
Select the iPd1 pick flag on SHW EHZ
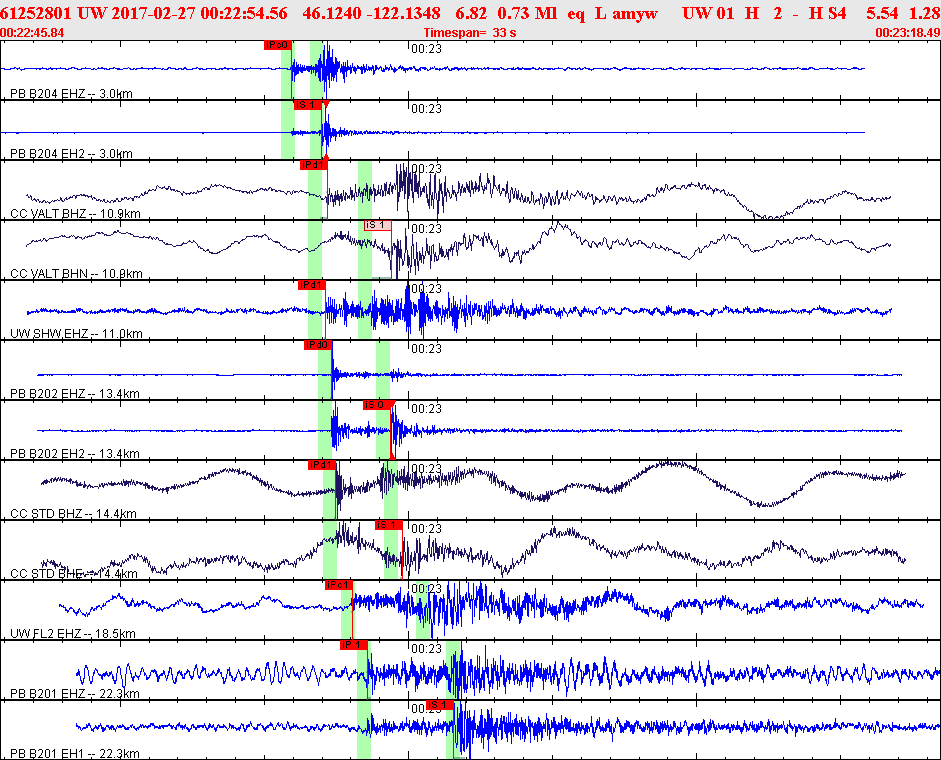click(312, 285)
